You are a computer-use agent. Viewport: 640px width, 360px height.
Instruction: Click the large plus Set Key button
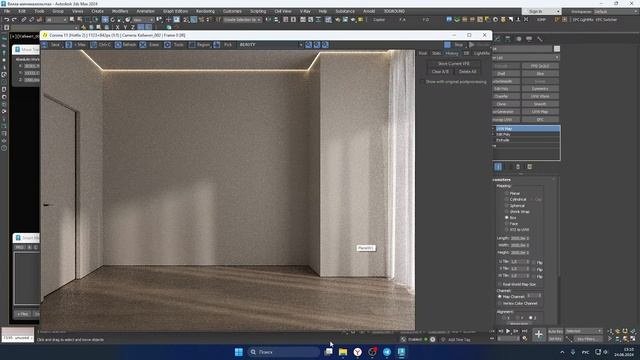pos(539,335)
